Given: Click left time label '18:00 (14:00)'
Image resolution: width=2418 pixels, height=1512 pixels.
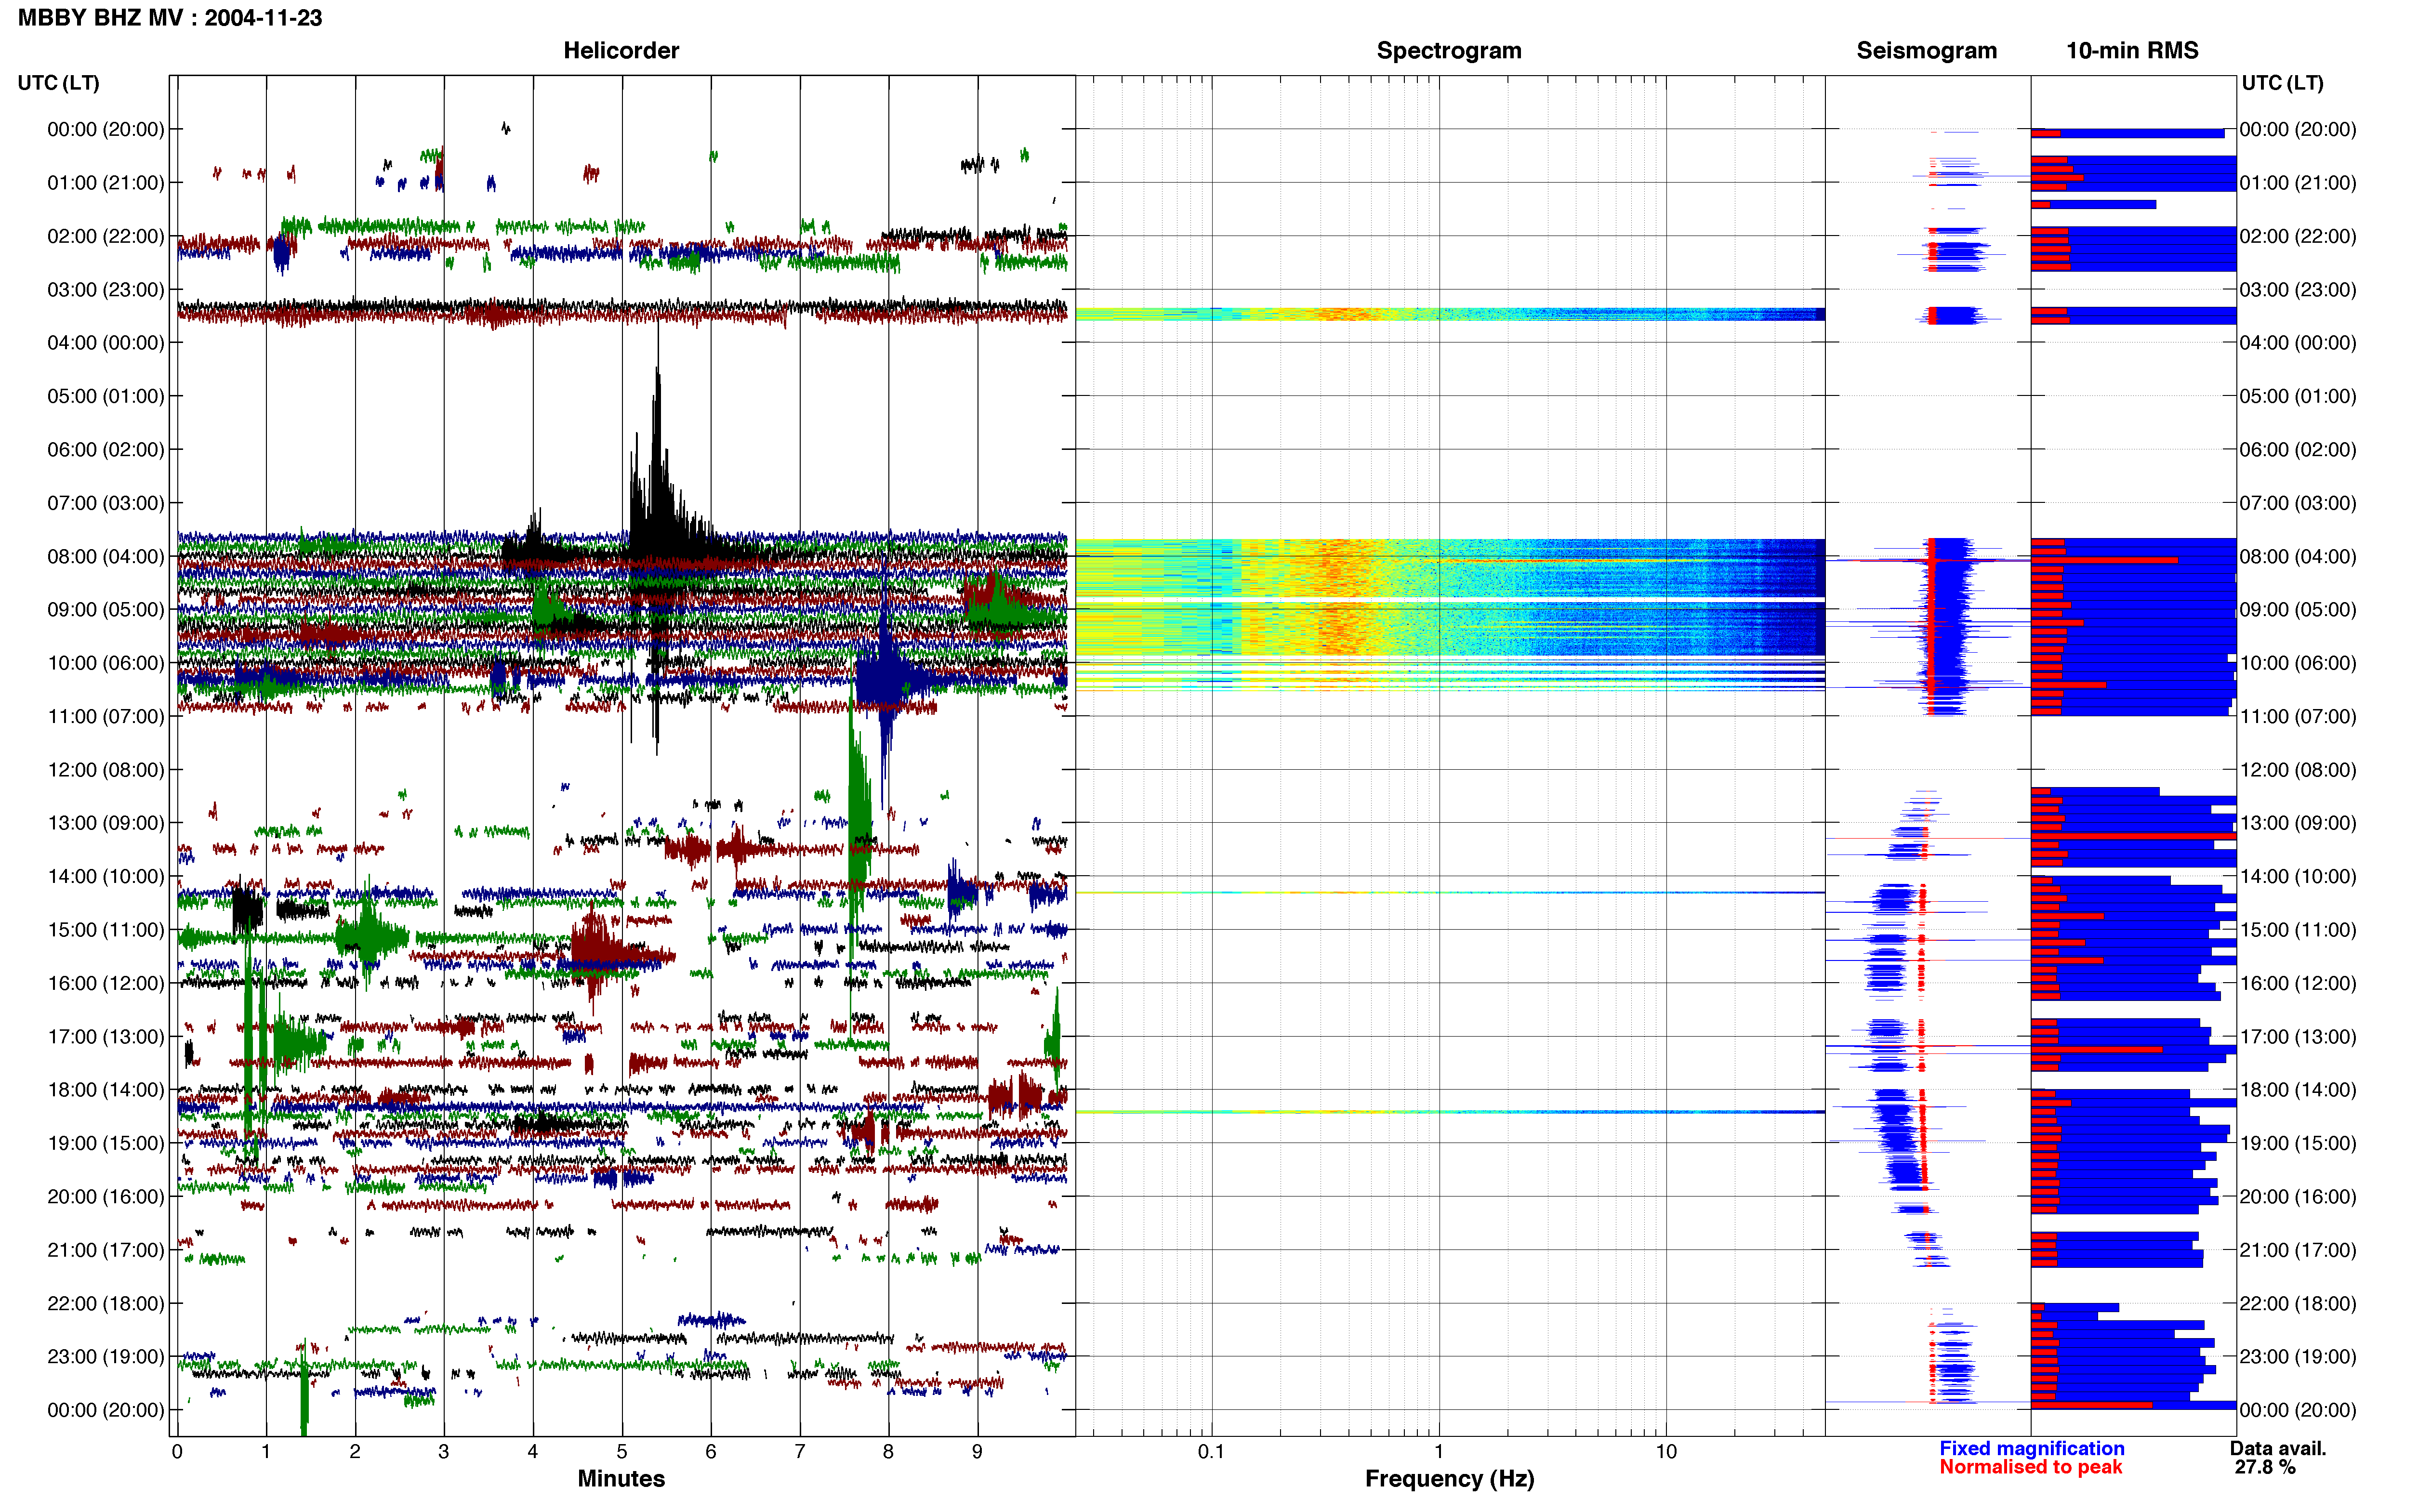Looking at the screenshot, I should coord(106,1090).
